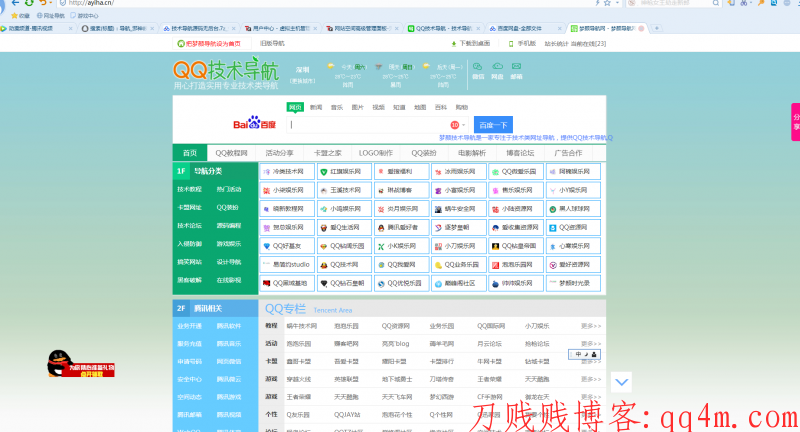Screen dimensions: 800x432
Task: Open the 收藏 favorites star in bookmarks bar
Action: pyautogui.click(x=20, y=15)
